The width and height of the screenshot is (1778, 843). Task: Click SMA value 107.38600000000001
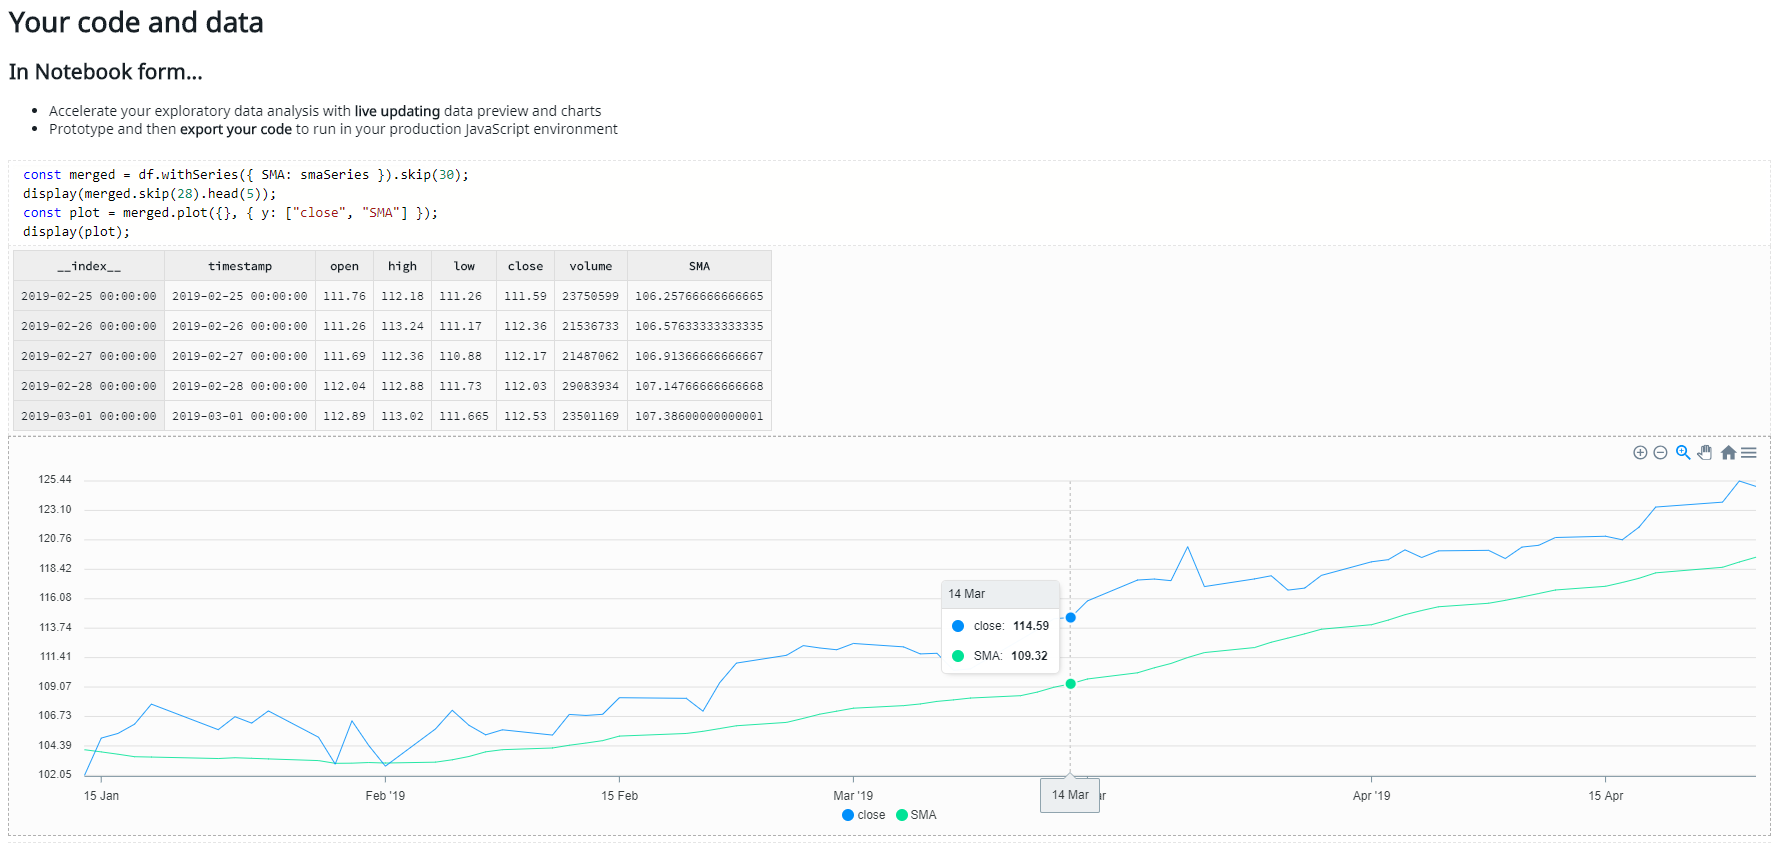[699, 416]
